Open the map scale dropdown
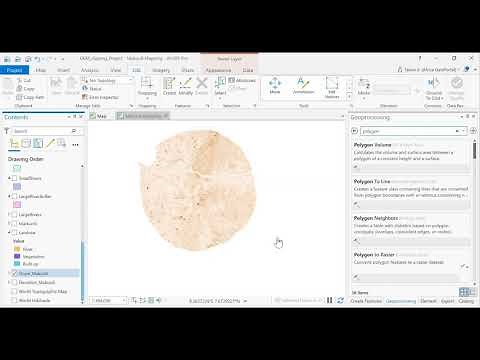480x360 pixels. click(124, 300)
